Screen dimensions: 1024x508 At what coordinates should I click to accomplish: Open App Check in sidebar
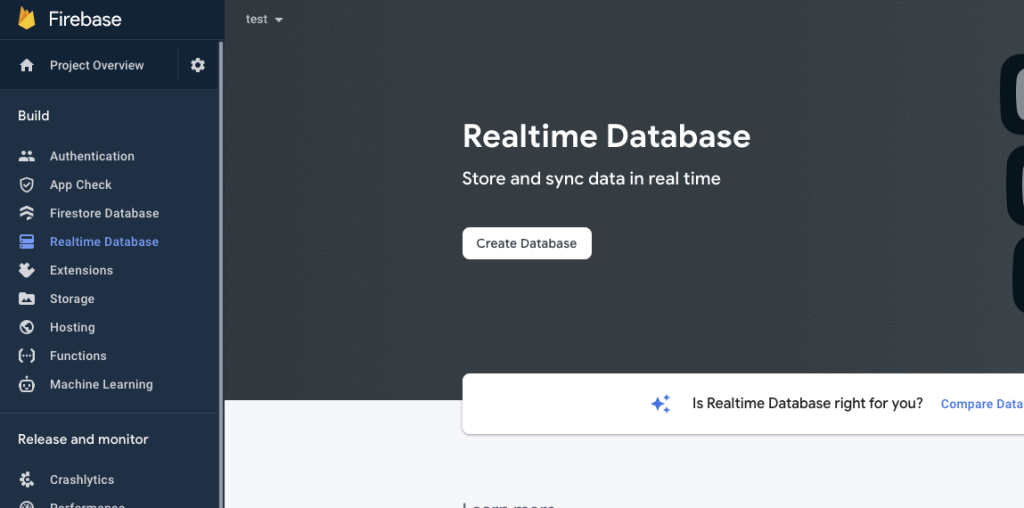point(80,185)
